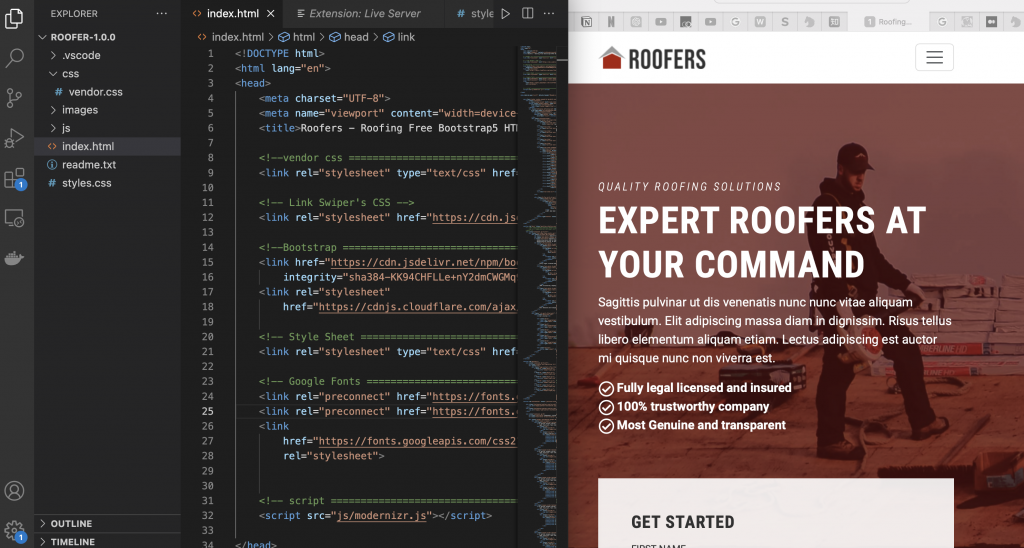Open the Docker whale view
The image size is (1024, 548).
click(x=14, y=258)
